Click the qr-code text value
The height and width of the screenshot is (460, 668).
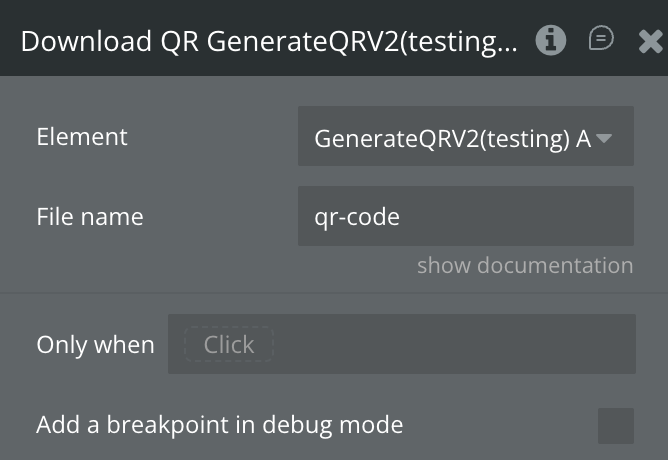tap(357, 216)
